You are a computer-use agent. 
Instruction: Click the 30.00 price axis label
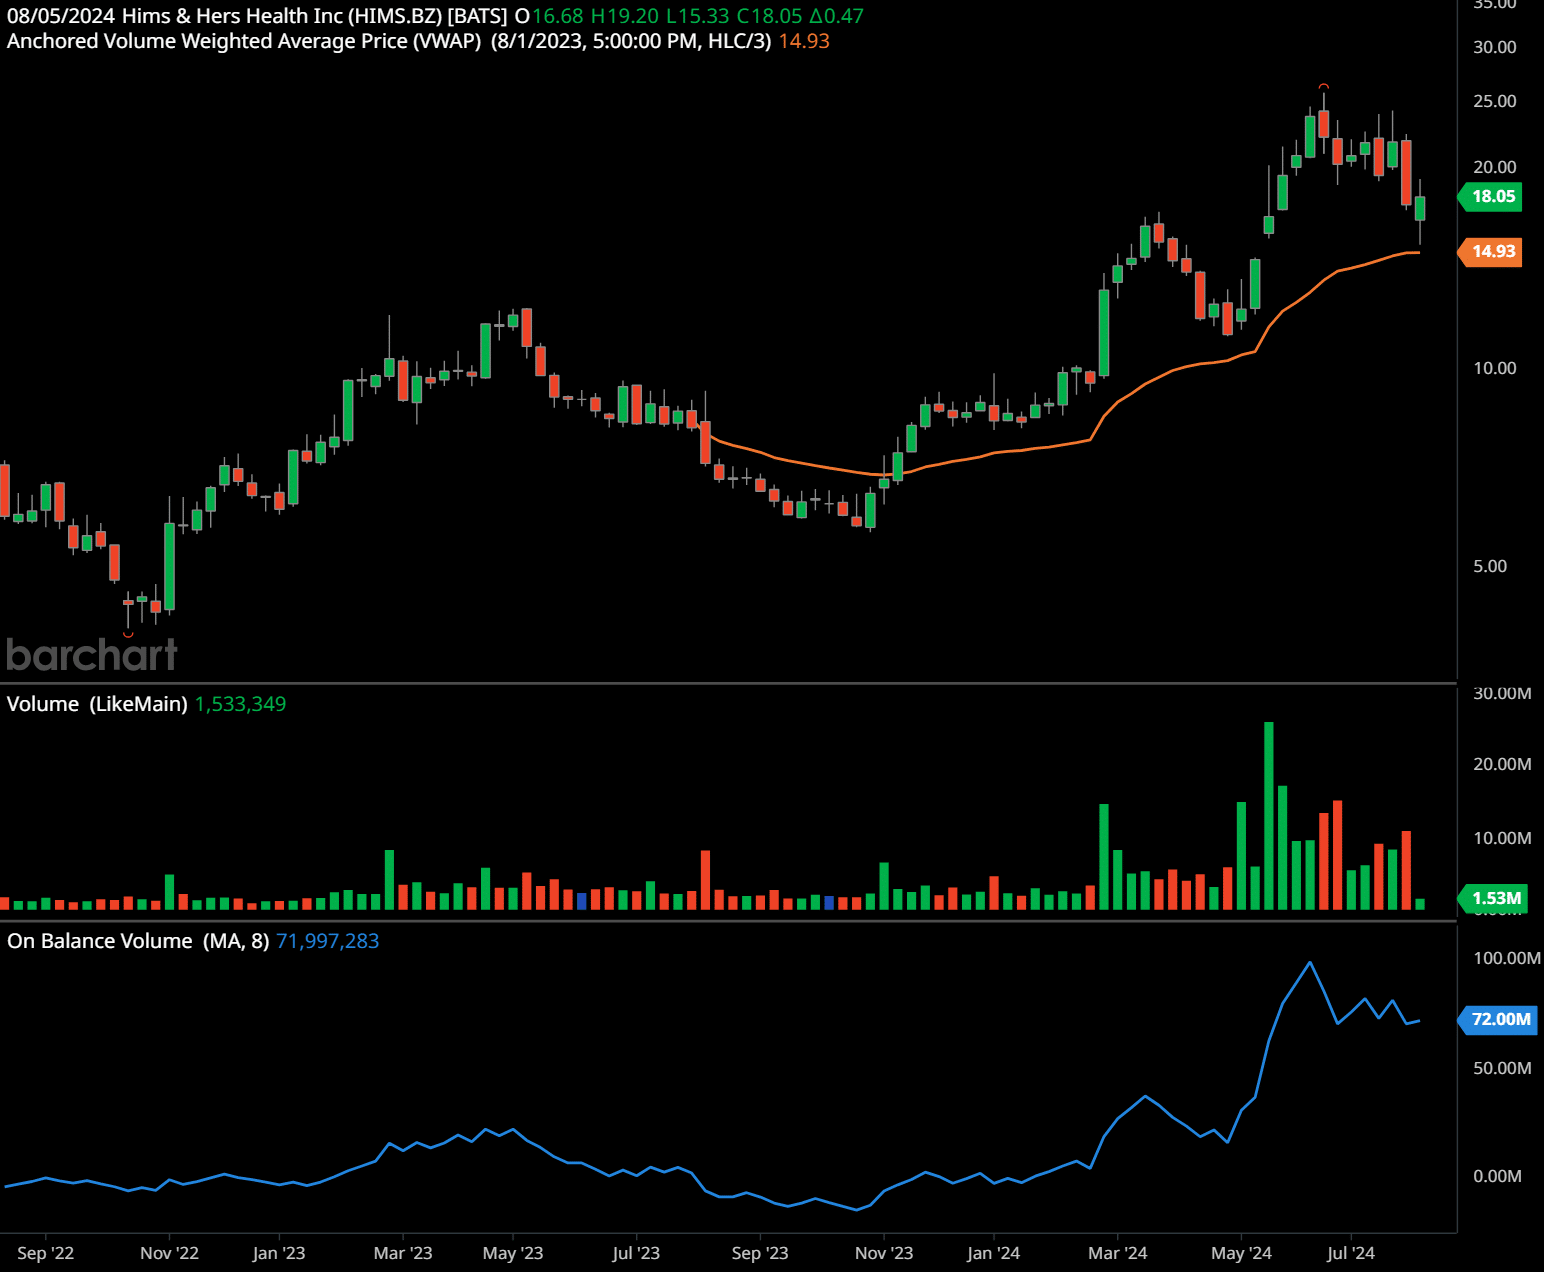coord(1494,47)
